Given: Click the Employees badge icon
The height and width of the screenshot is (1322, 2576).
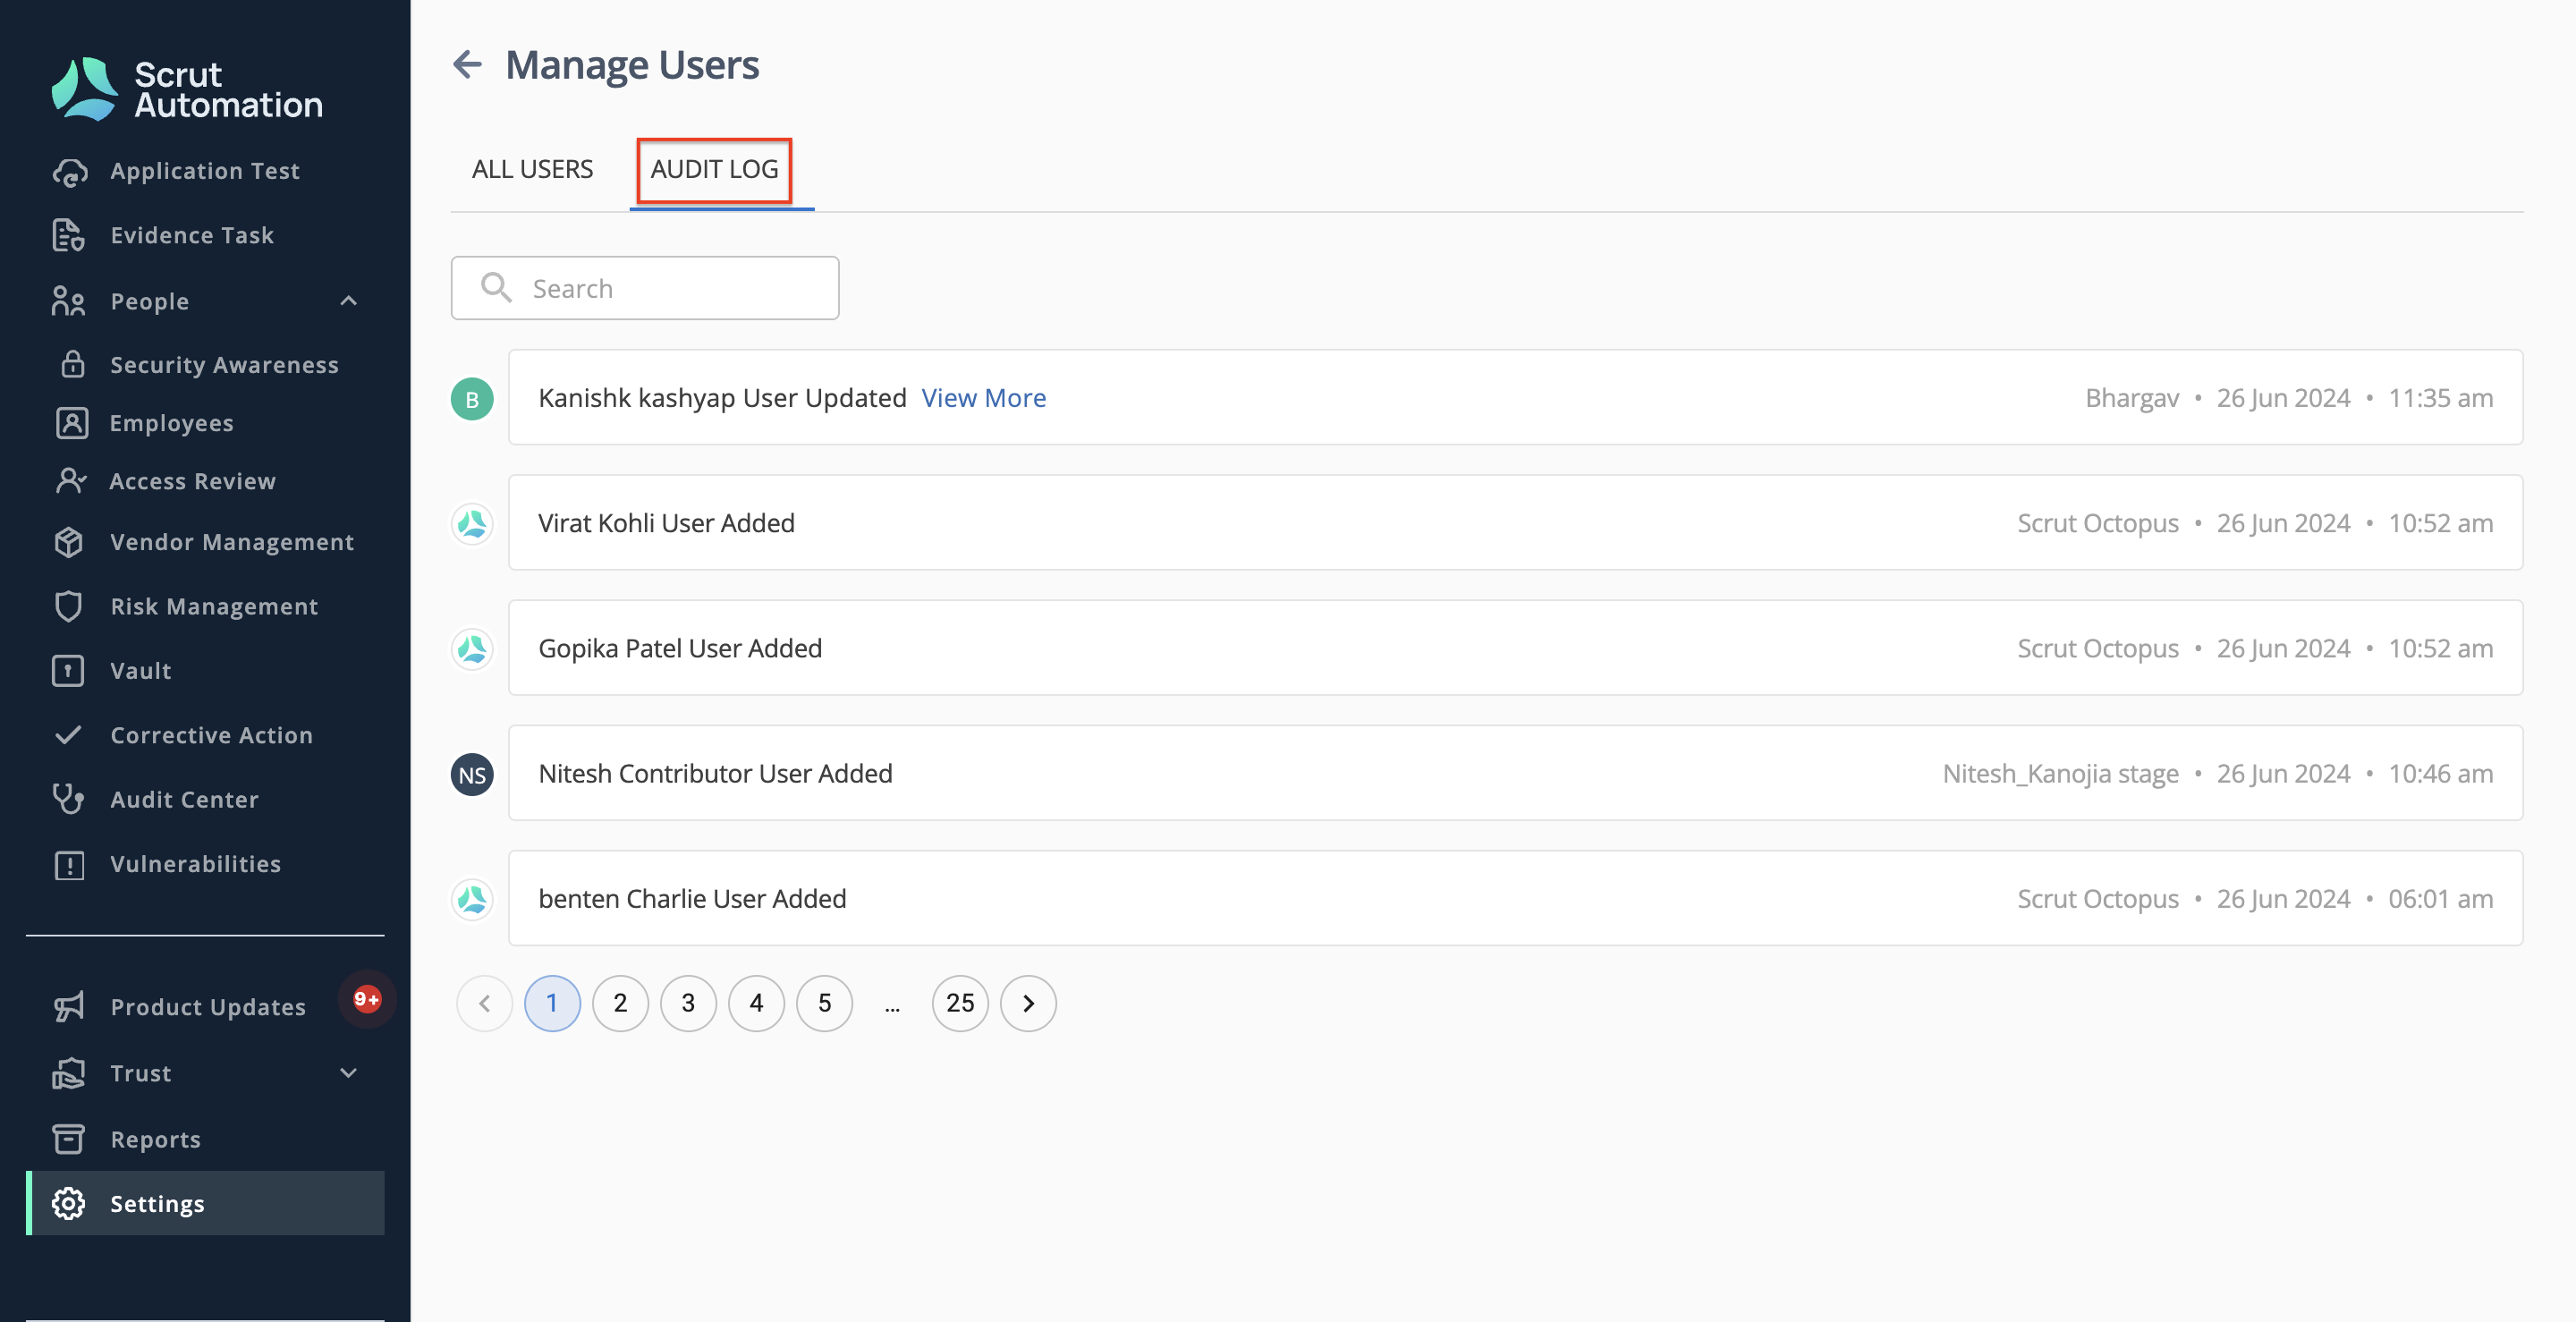Looking at the screenshot, I should tap(72, 423).
